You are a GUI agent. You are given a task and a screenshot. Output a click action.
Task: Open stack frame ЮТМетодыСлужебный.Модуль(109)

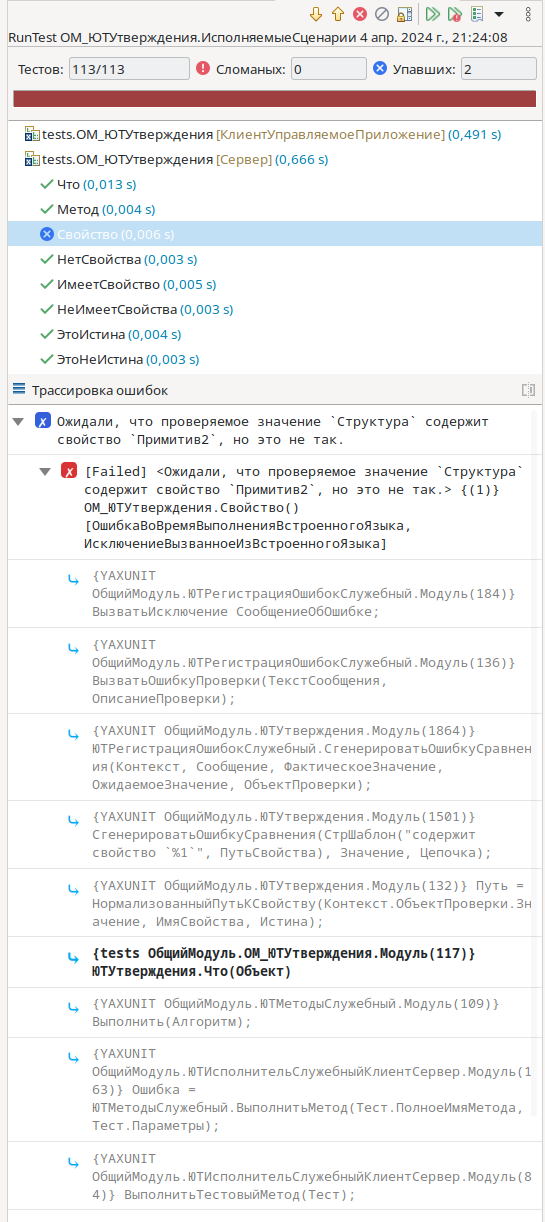click(x=295, y=1012)
